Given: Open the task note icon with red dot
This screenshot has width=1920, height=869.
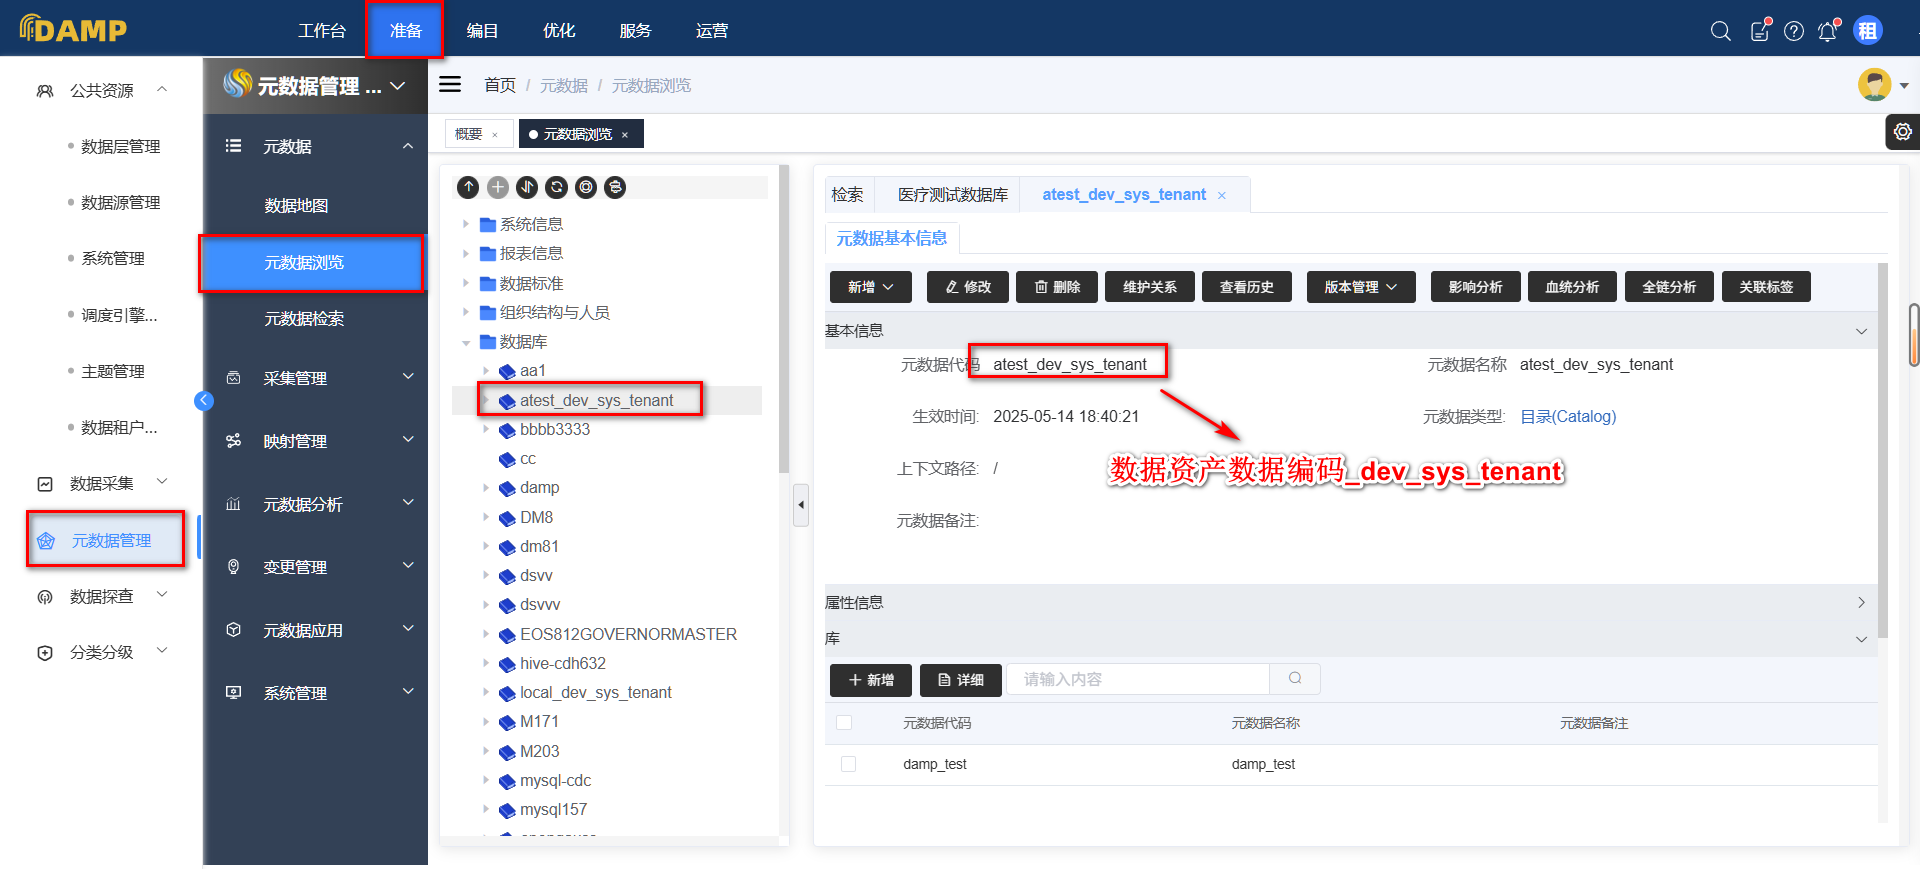Looking at the screenshot, I should pyautogui.click(x=1760, y=31).
